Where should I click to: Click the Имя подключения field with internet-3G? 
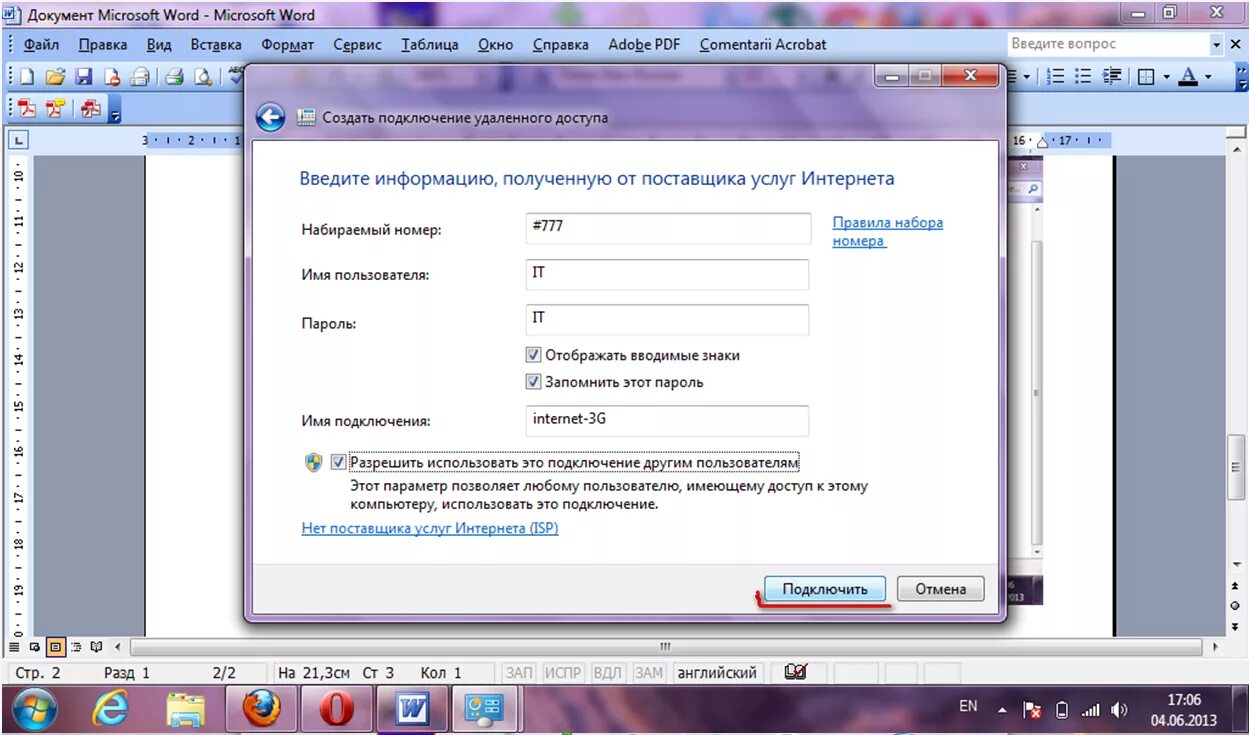(x=667, y=421)
